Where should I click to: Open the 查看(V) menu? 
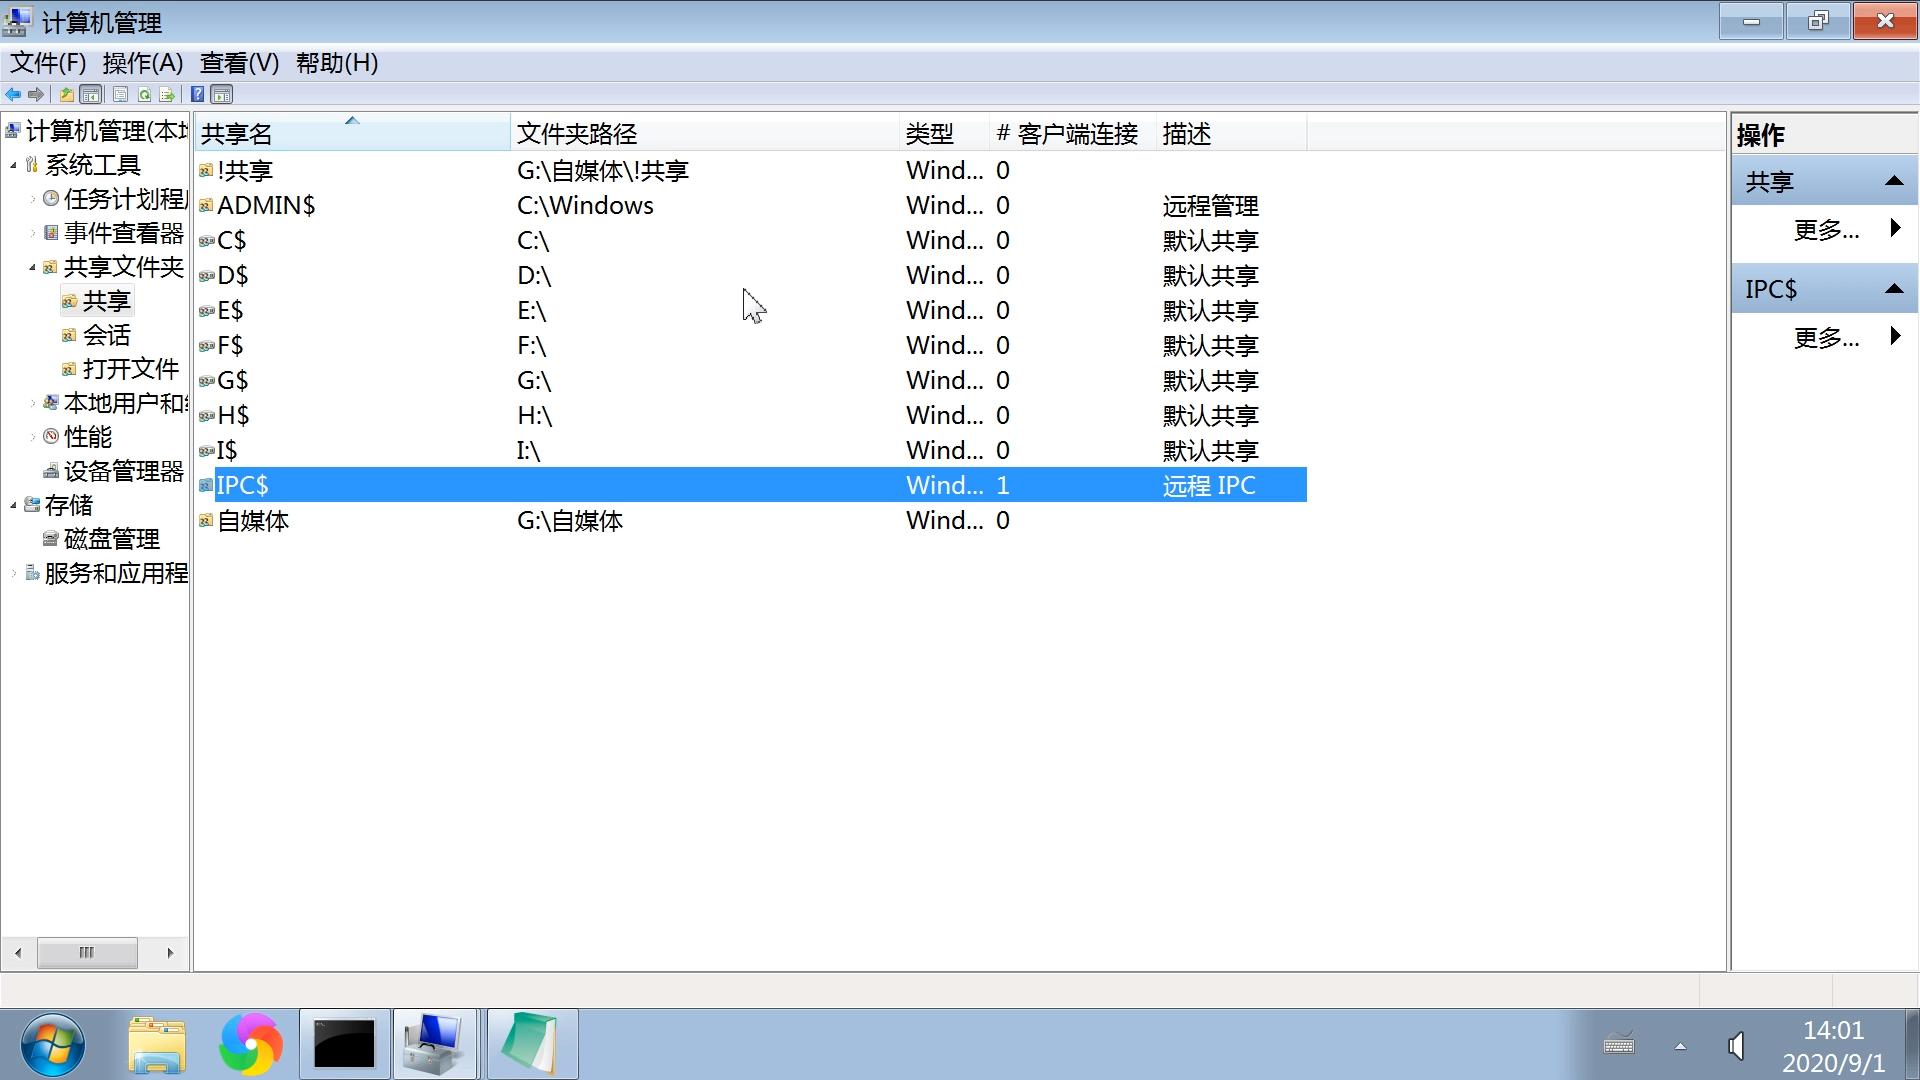pyautogui.click(x=239, y=63)
